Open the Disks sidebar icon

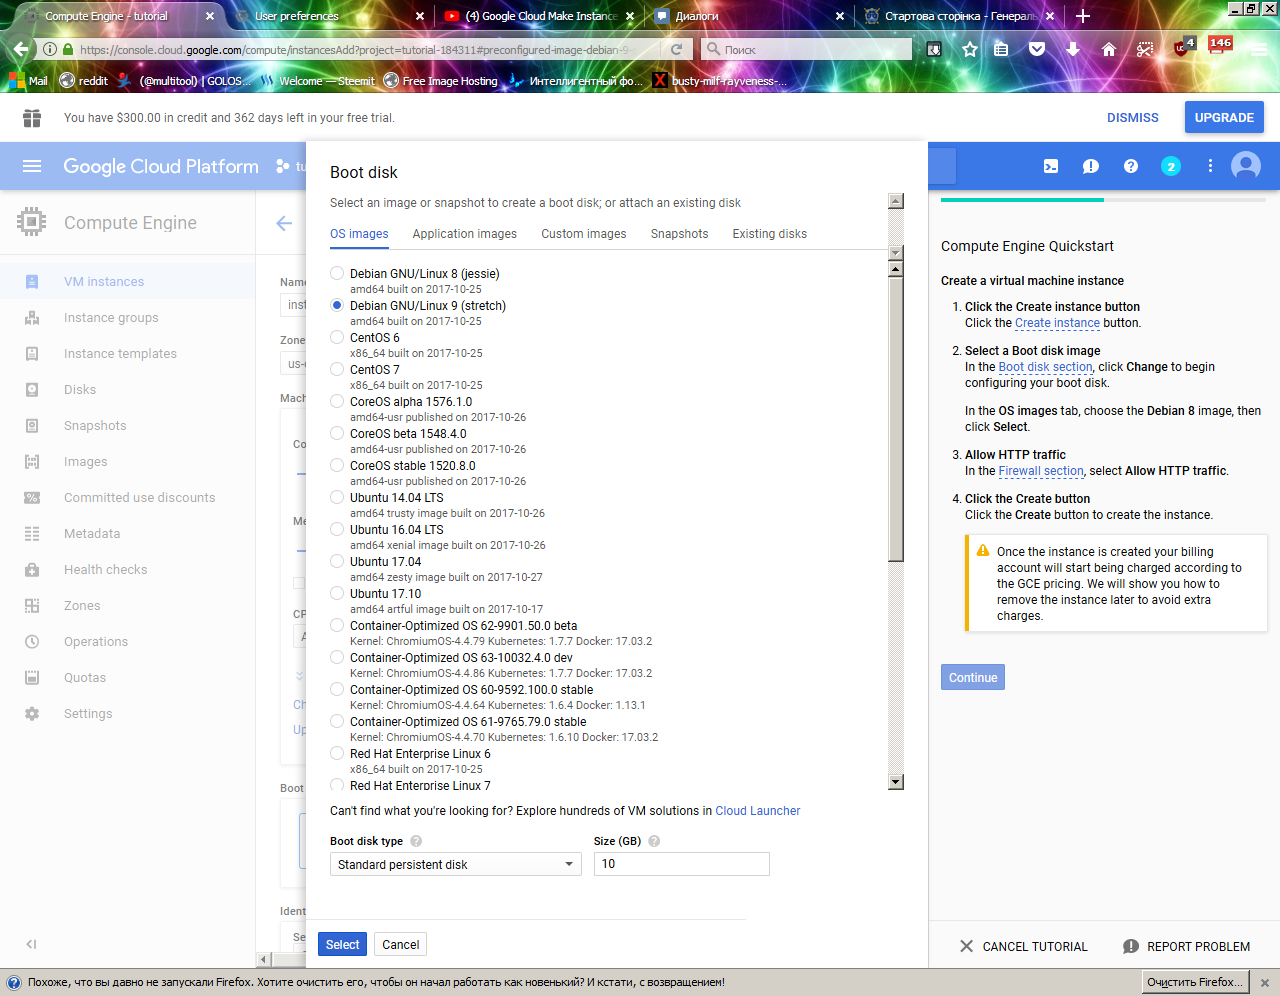pos(32,390)
